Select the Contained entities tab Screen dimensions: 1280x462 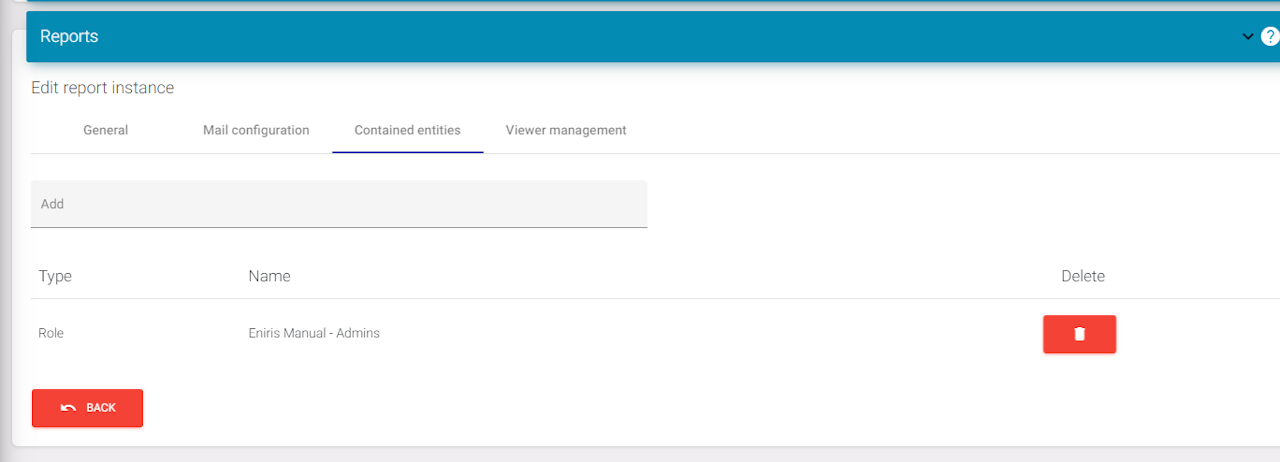pyautogui.click(x=407, y=130)
